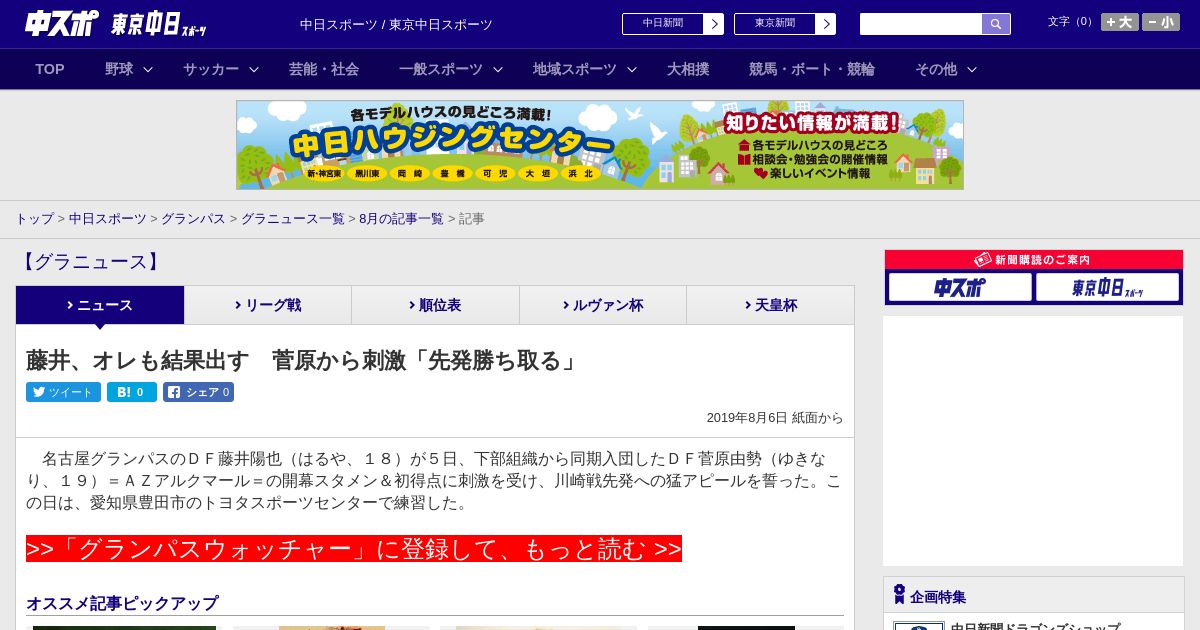Click the 東京中日スポーツ logo in the header

click(159, 24)
